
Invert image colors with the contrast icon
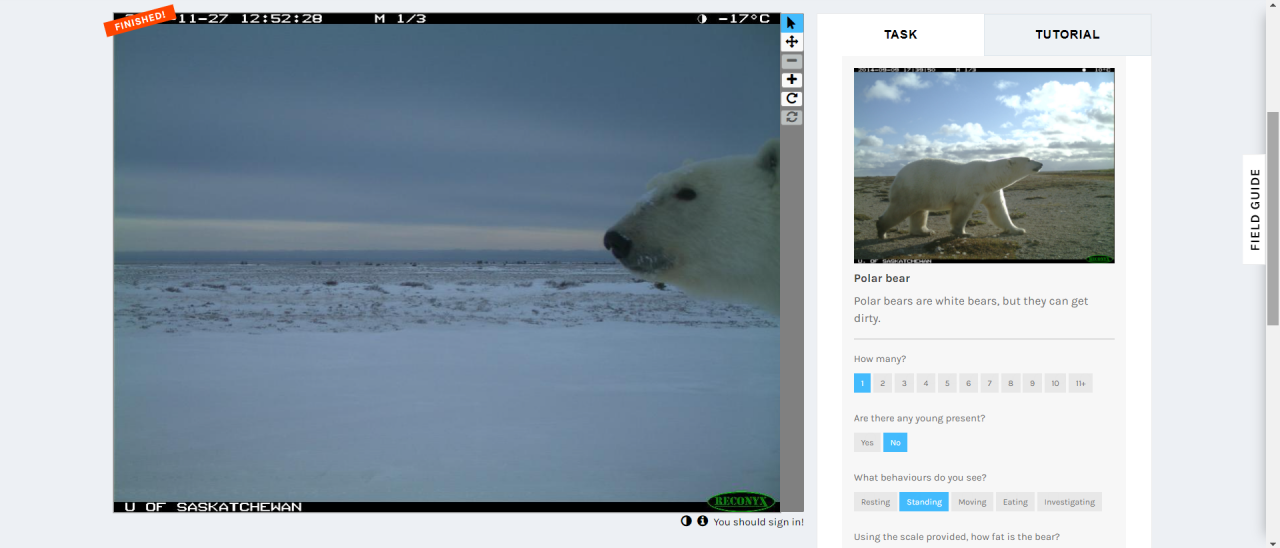(686, 521)
